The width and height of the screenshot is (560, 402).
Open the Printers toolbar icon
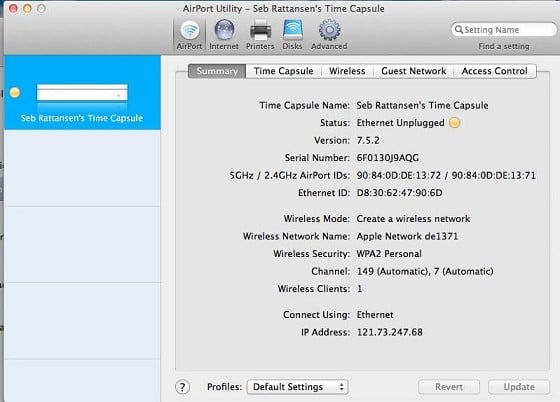tap(260, 30)
